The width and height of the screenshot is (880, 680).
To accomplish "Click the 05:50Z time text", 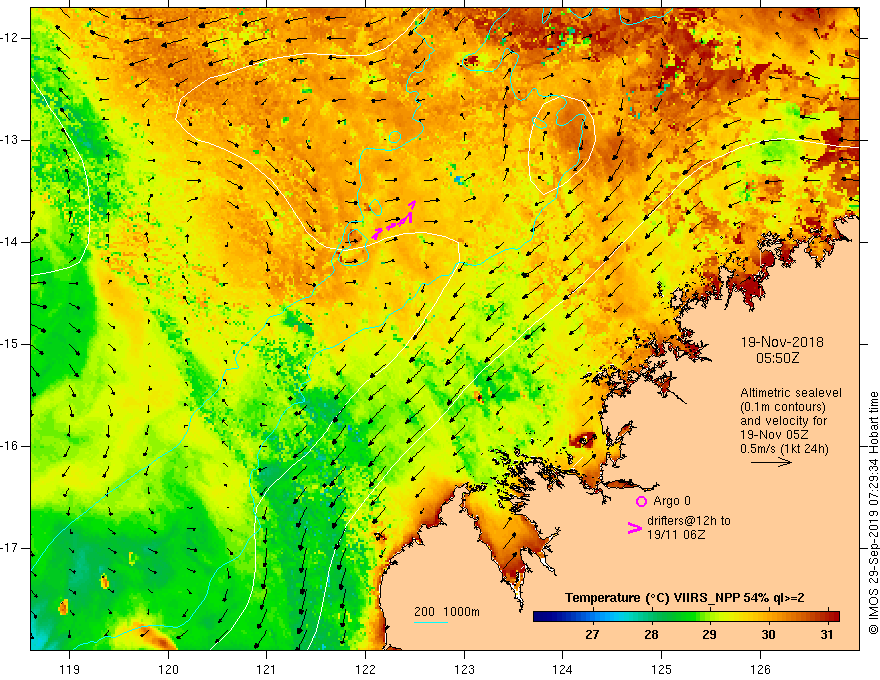I will click(777, 358).
